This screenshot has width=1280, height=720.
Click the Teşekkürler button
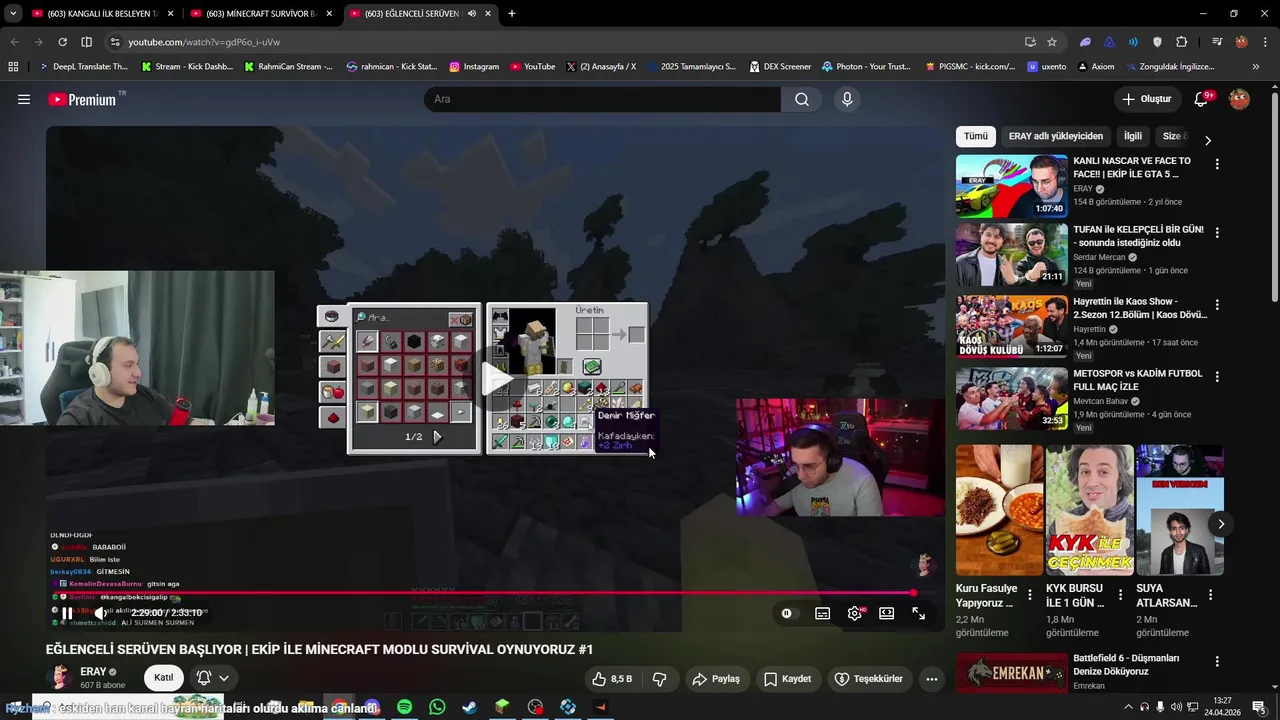pos(868,679)
